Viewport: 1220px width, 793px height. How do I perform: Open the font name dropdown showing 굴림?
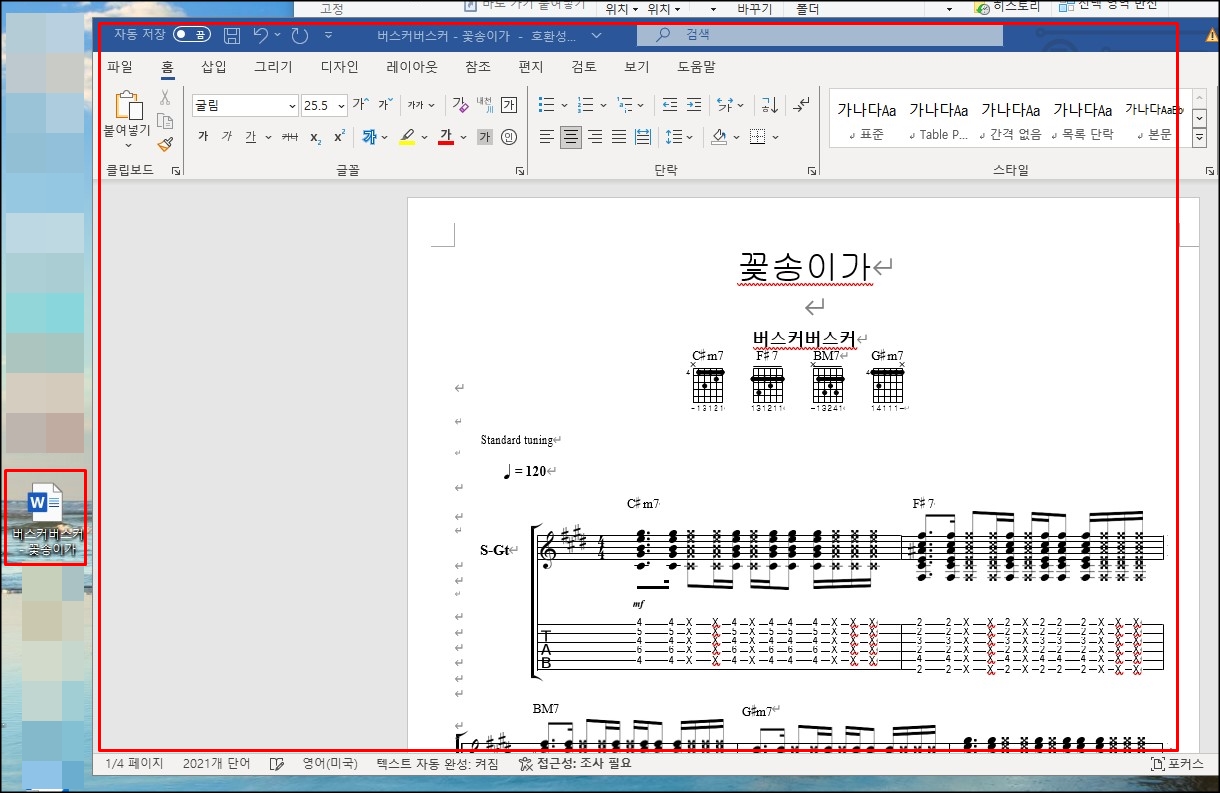(293, 105)
